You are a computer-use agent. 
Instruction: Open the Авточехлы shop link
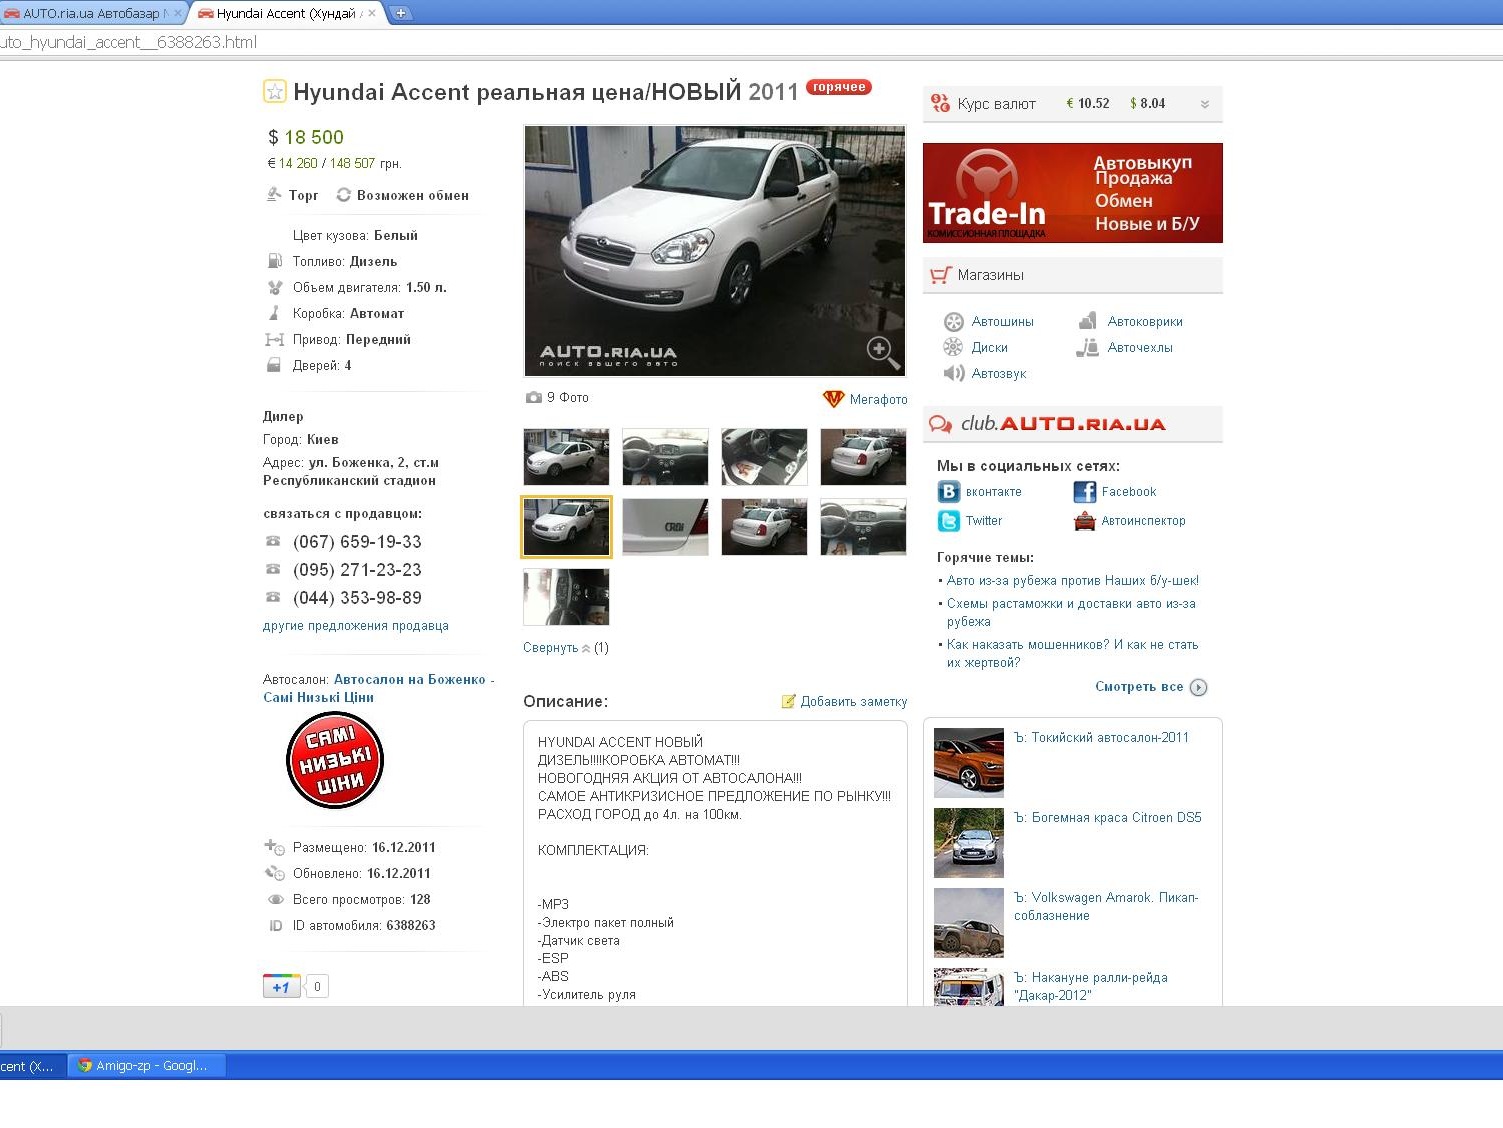[x=1140, y=347]
